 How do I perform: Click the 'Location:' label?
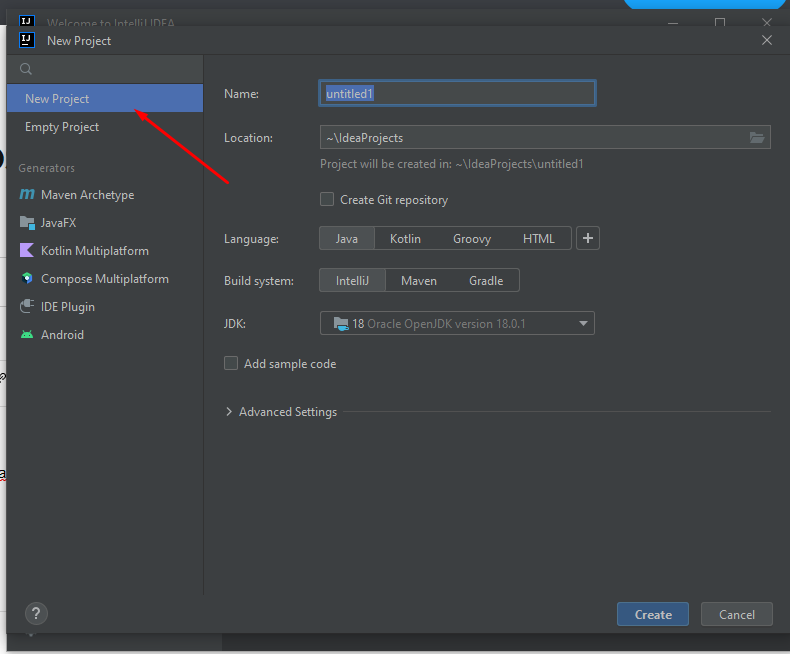(248, 138)
